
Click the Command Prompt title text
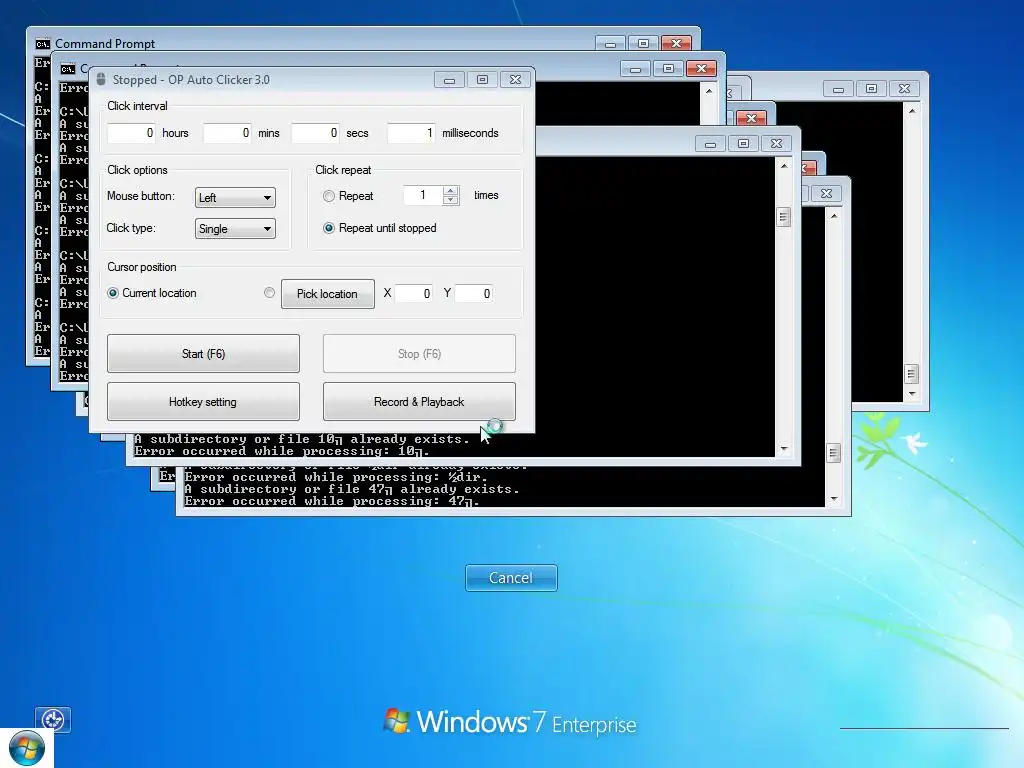(105, 44)
